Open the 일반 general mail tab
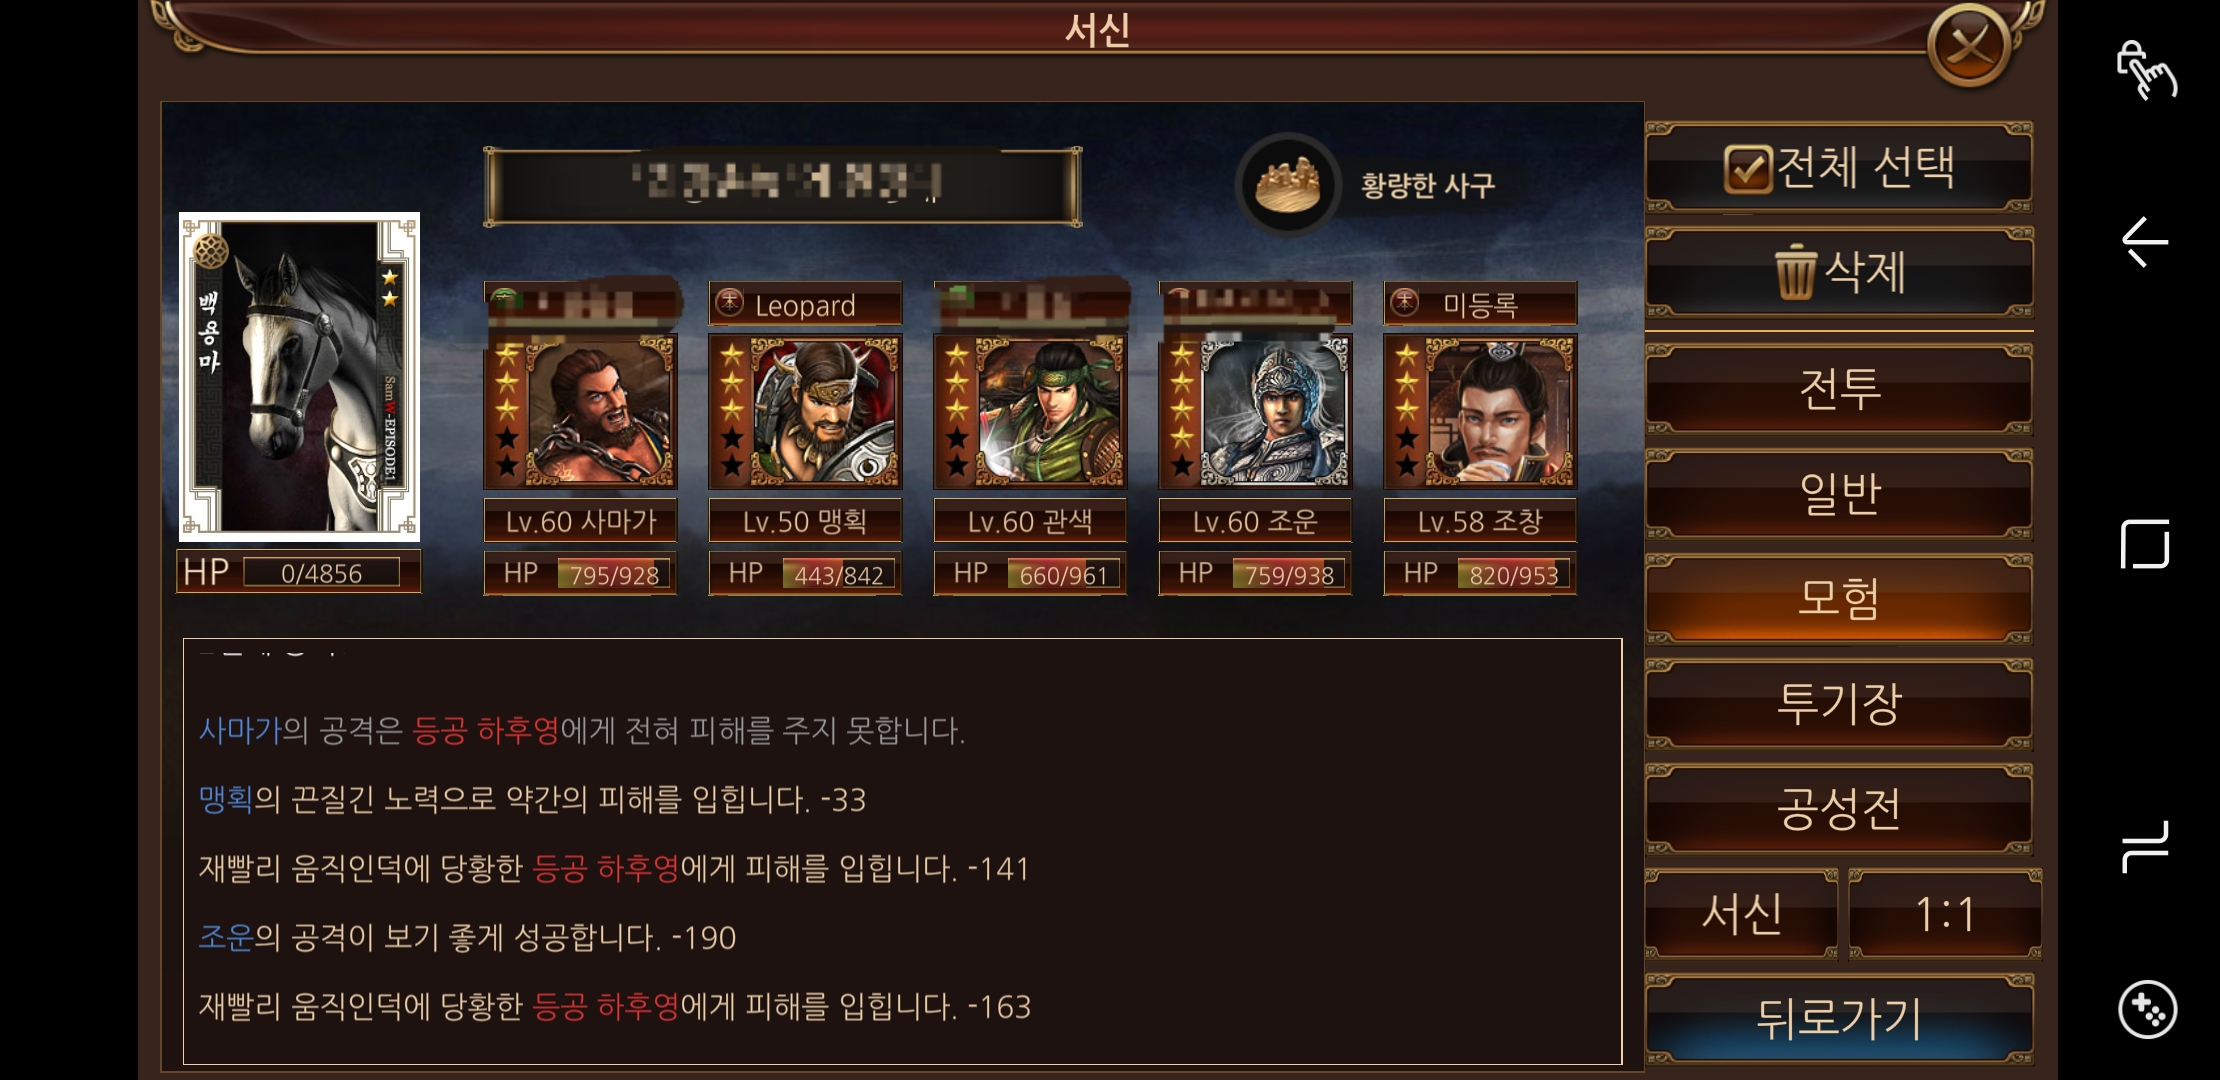 (1839, 494)
